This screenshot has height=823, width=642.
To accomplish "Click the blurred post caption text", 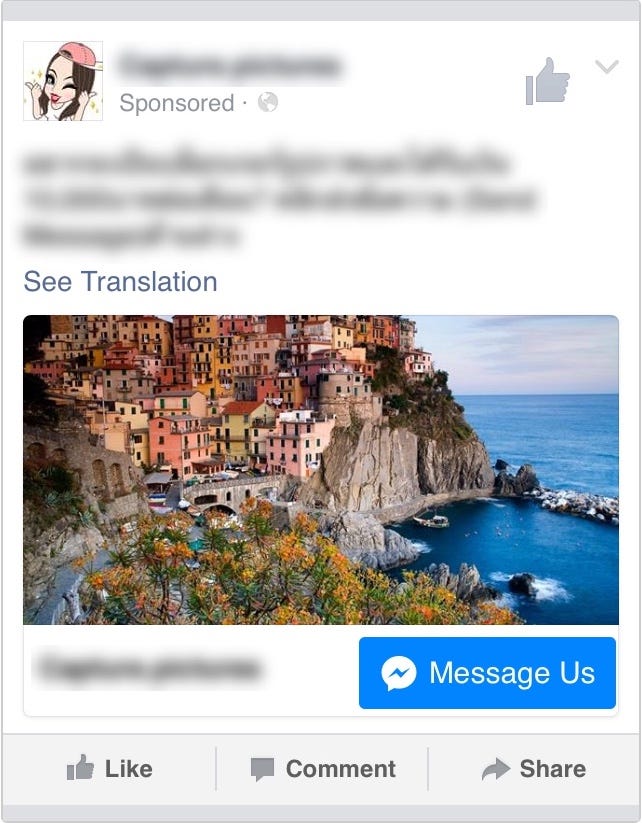I will [278, 198].
